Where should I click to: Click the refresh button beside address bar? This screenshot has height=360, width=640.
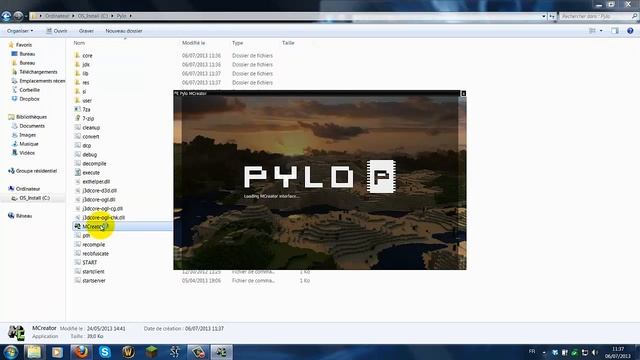[552, 16]
